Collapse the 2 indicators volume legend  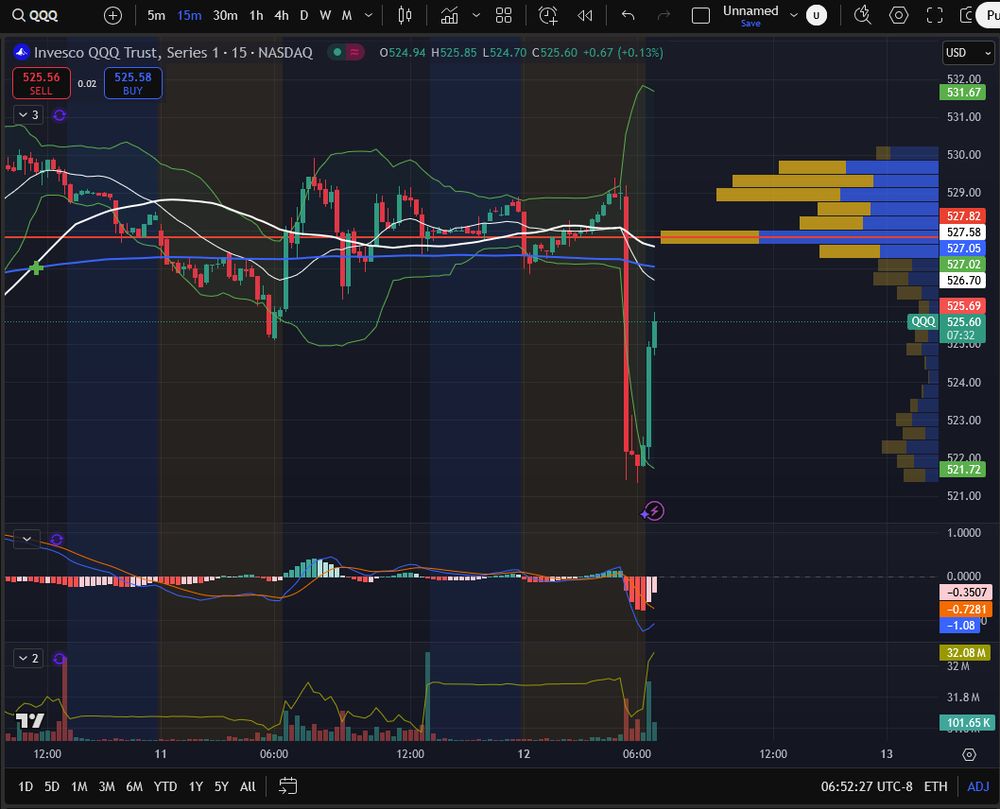29,658
